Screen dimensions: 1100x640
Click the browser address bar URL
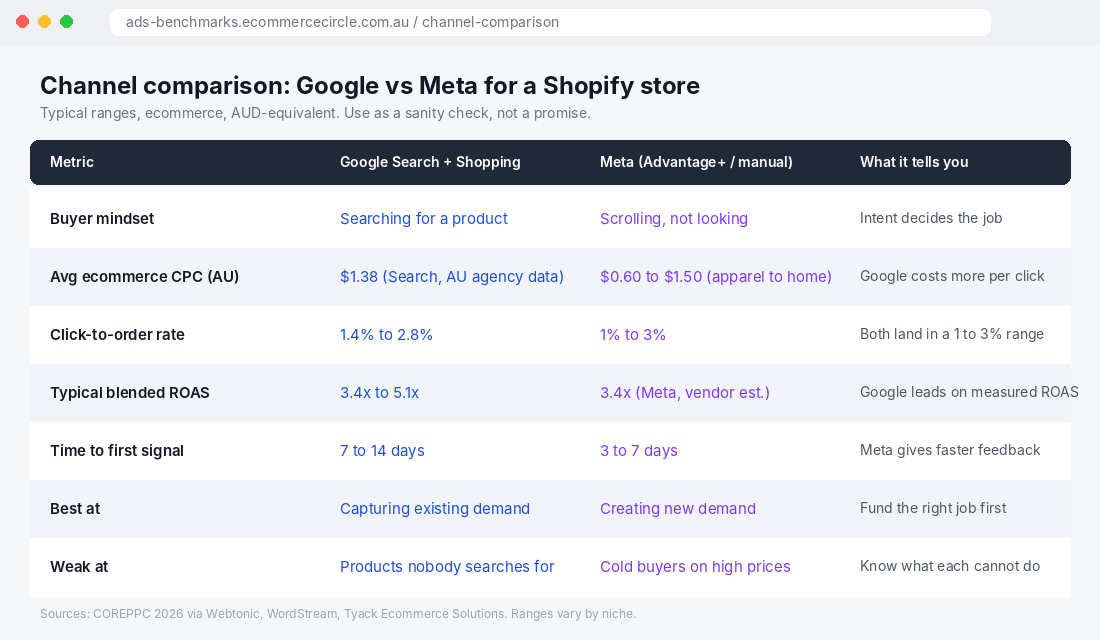342,22
